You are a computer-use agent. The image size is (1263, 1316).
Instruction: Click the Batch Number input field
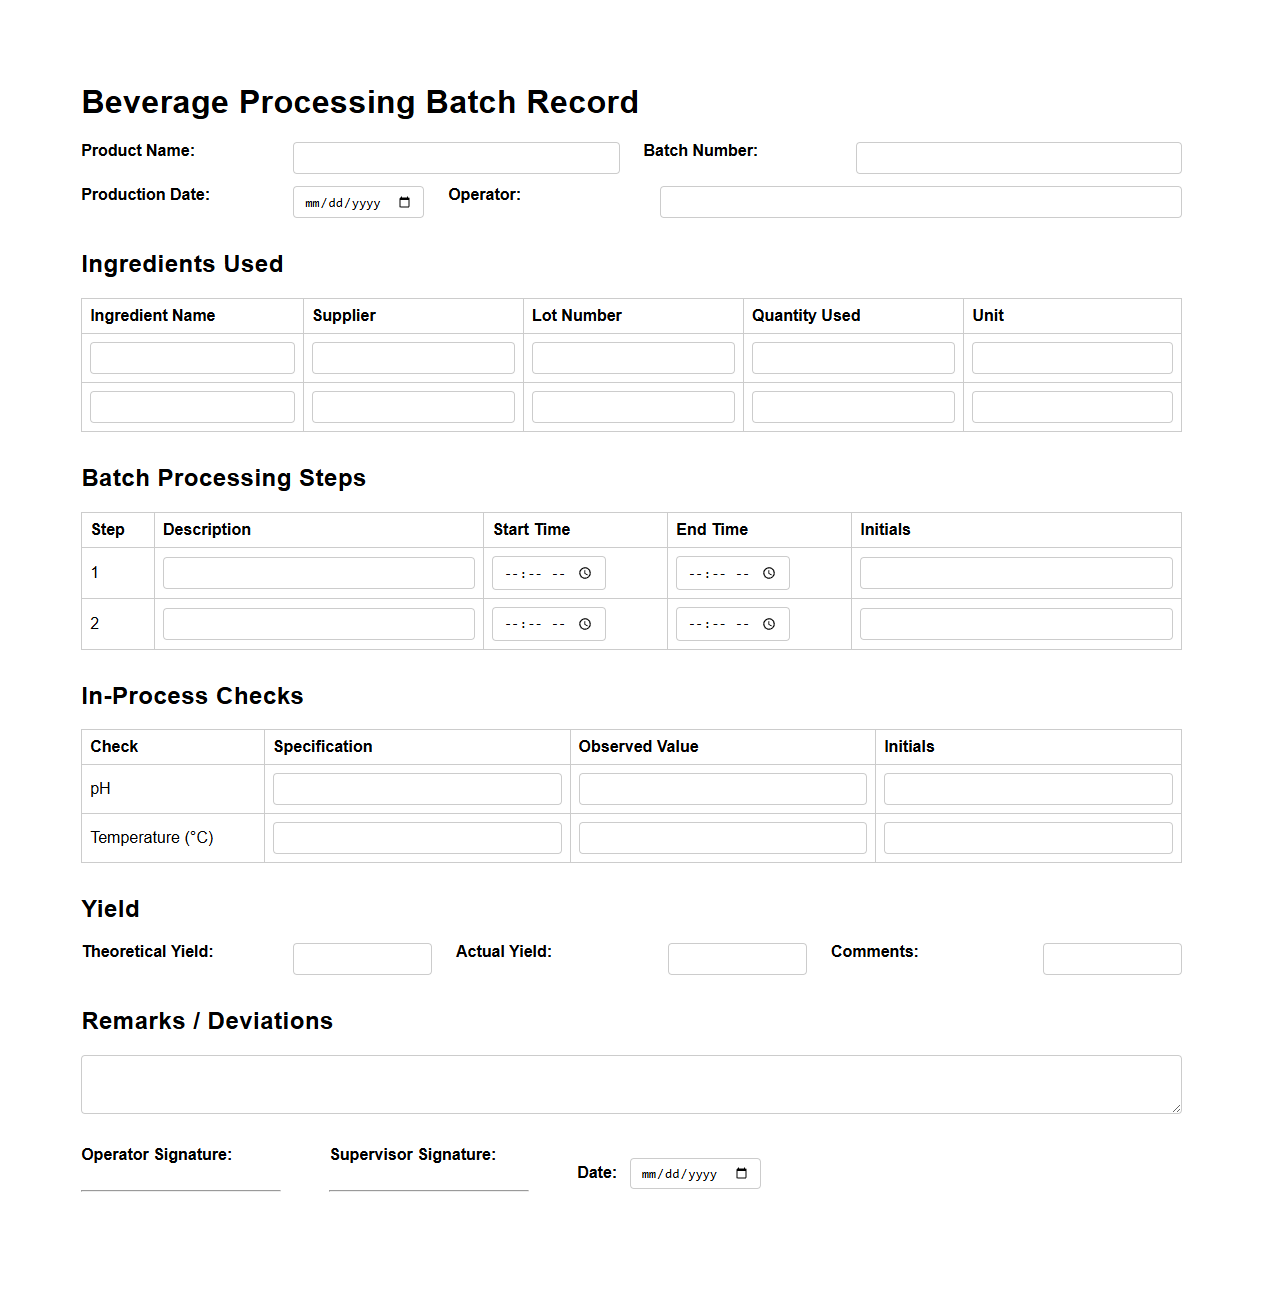(1018, 157)
